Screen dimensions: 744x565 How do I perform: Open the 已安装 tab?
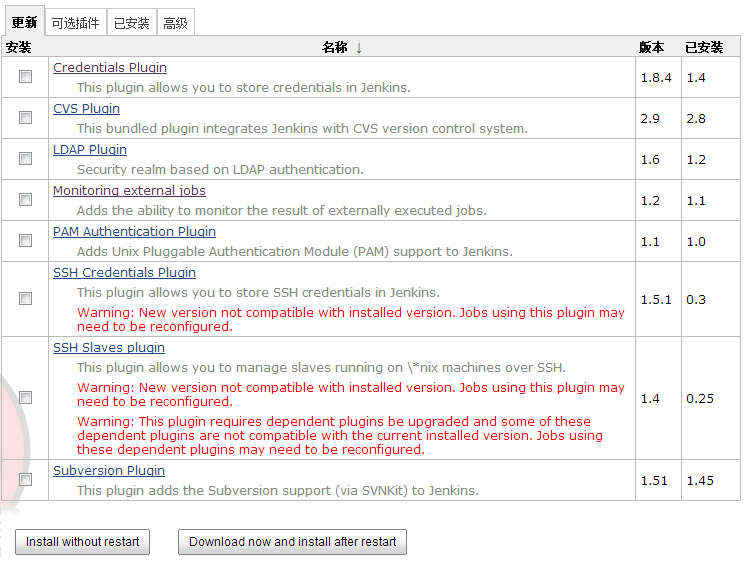tap(131, 23)
